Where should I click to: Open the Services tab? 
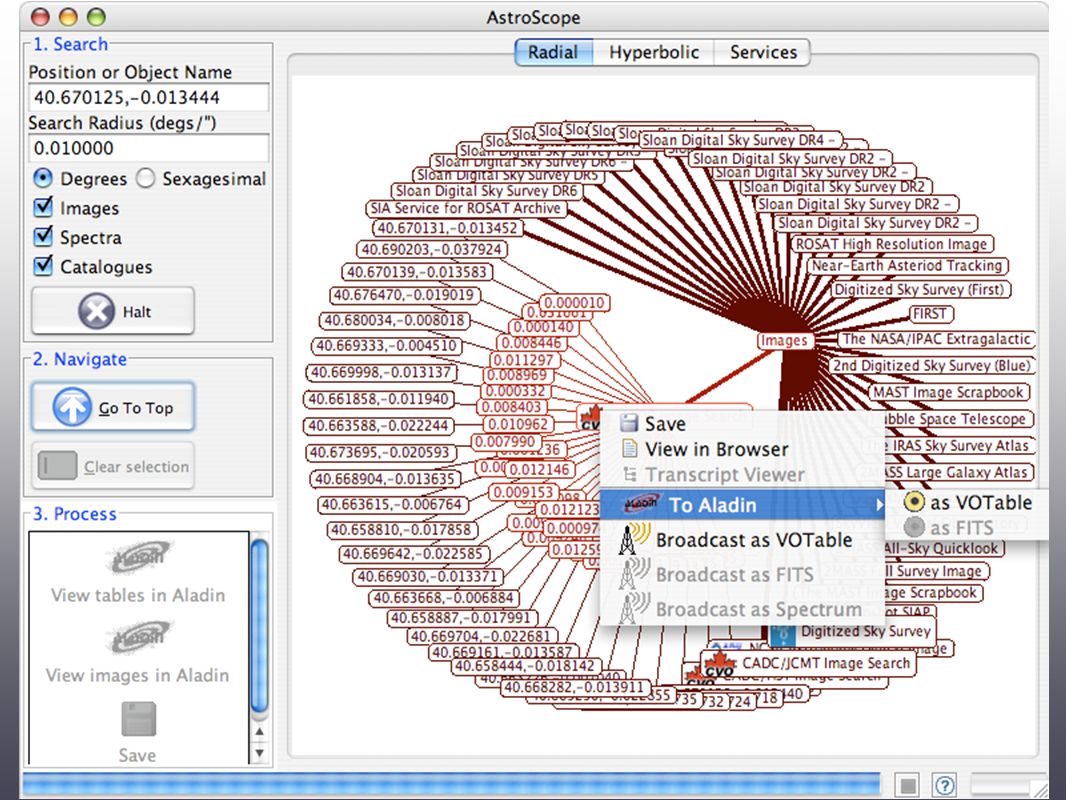[763, 52]
